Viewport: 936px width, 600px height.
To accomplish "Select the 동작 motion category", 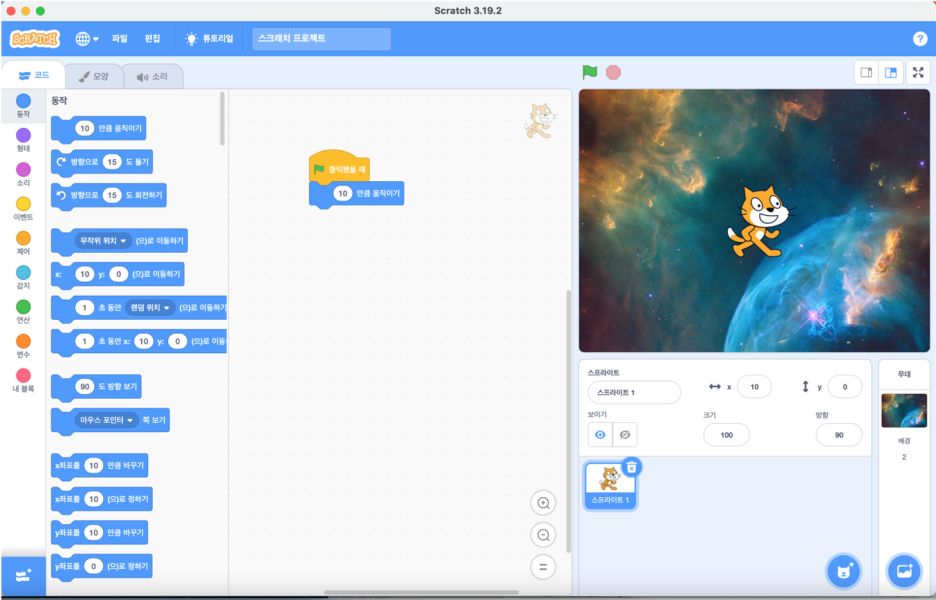I will click(23, 106).
